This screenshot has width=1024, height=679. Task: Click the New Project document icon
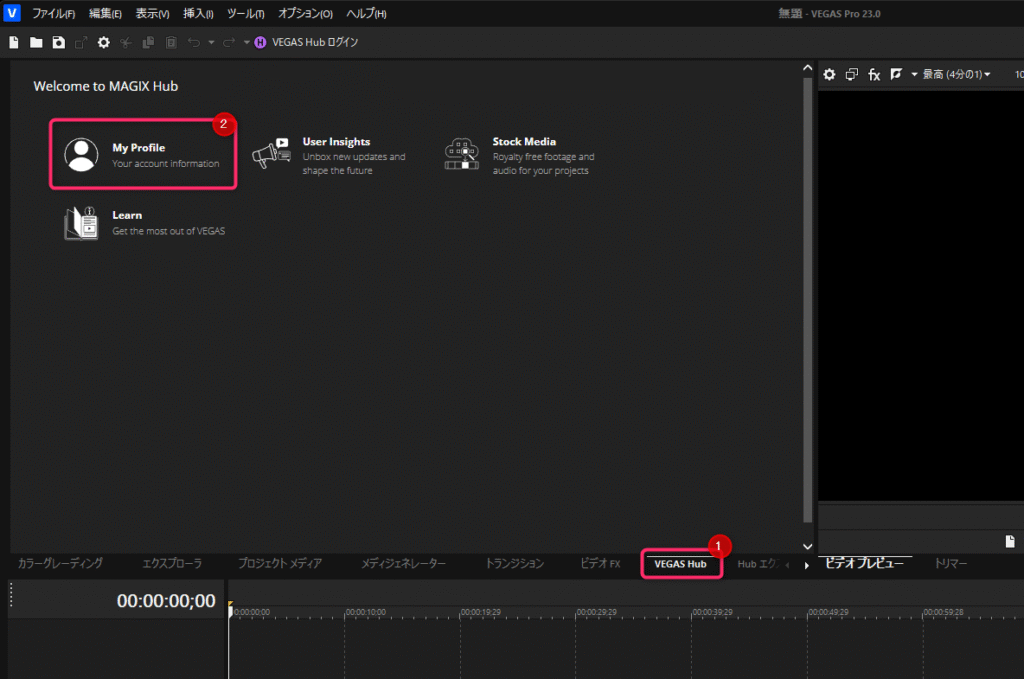click(x=14, y=42)
